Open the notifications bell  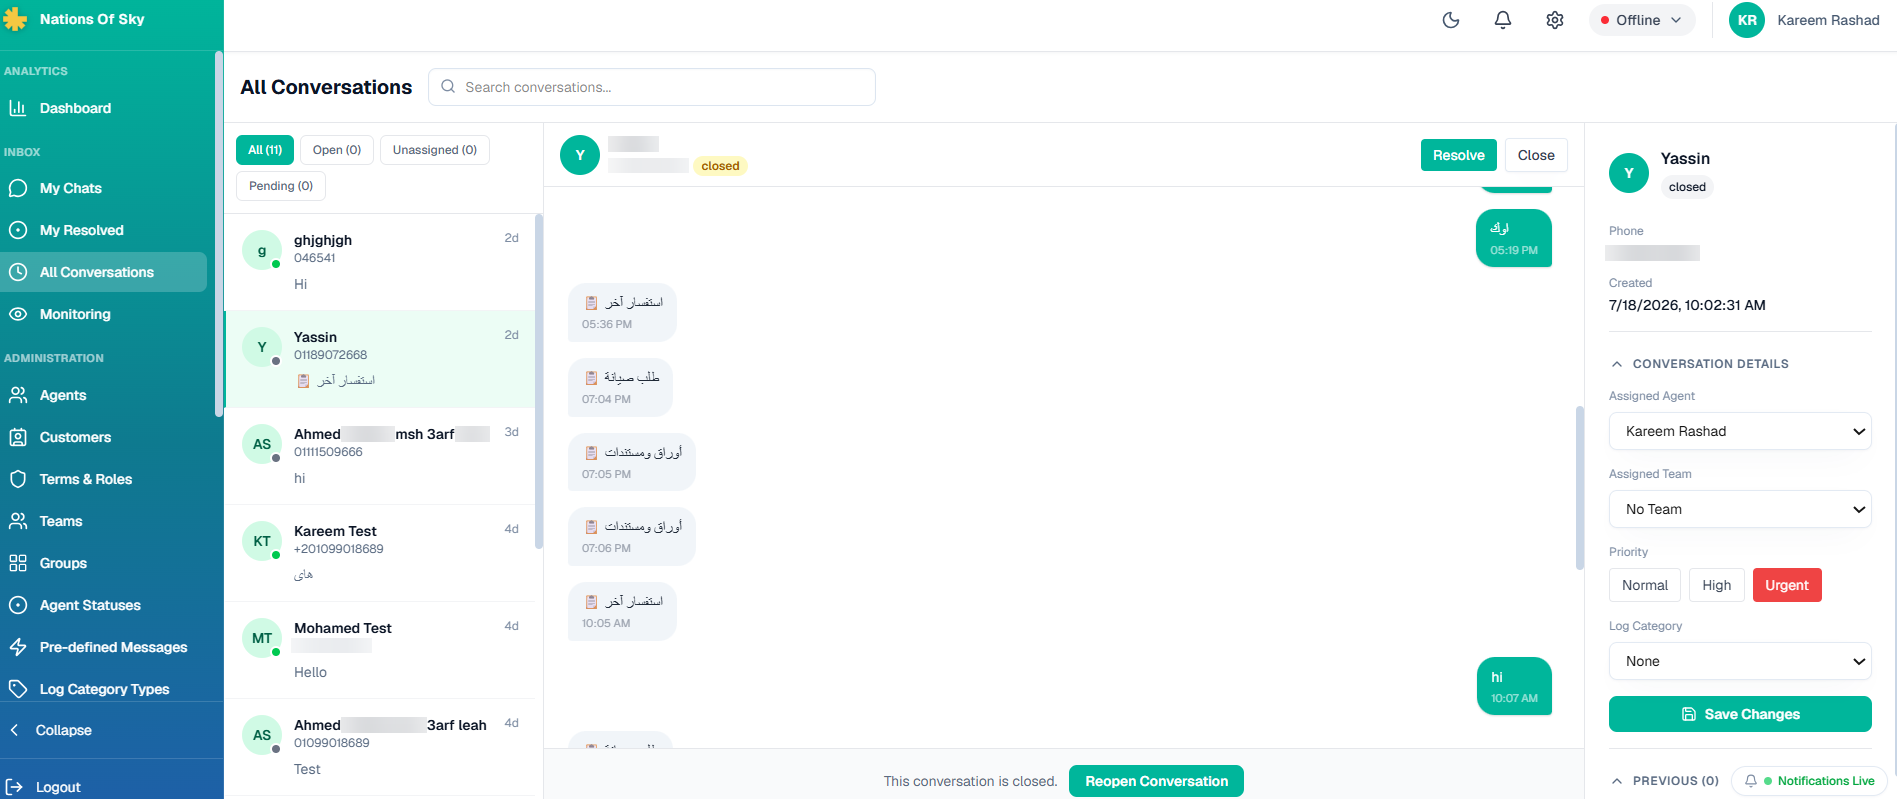[1503, 20]
